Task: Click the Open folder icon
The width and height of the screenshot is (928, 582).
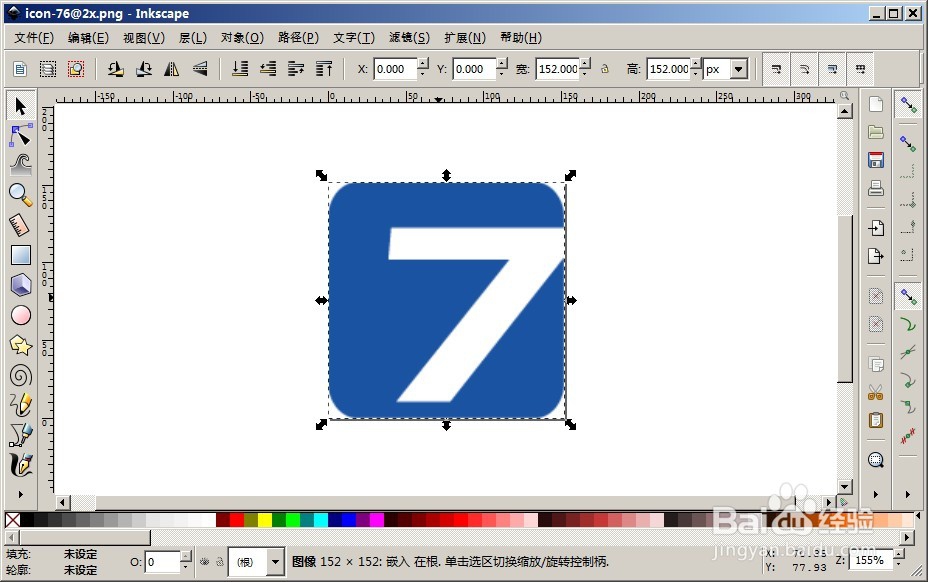Action: point(876,132)
